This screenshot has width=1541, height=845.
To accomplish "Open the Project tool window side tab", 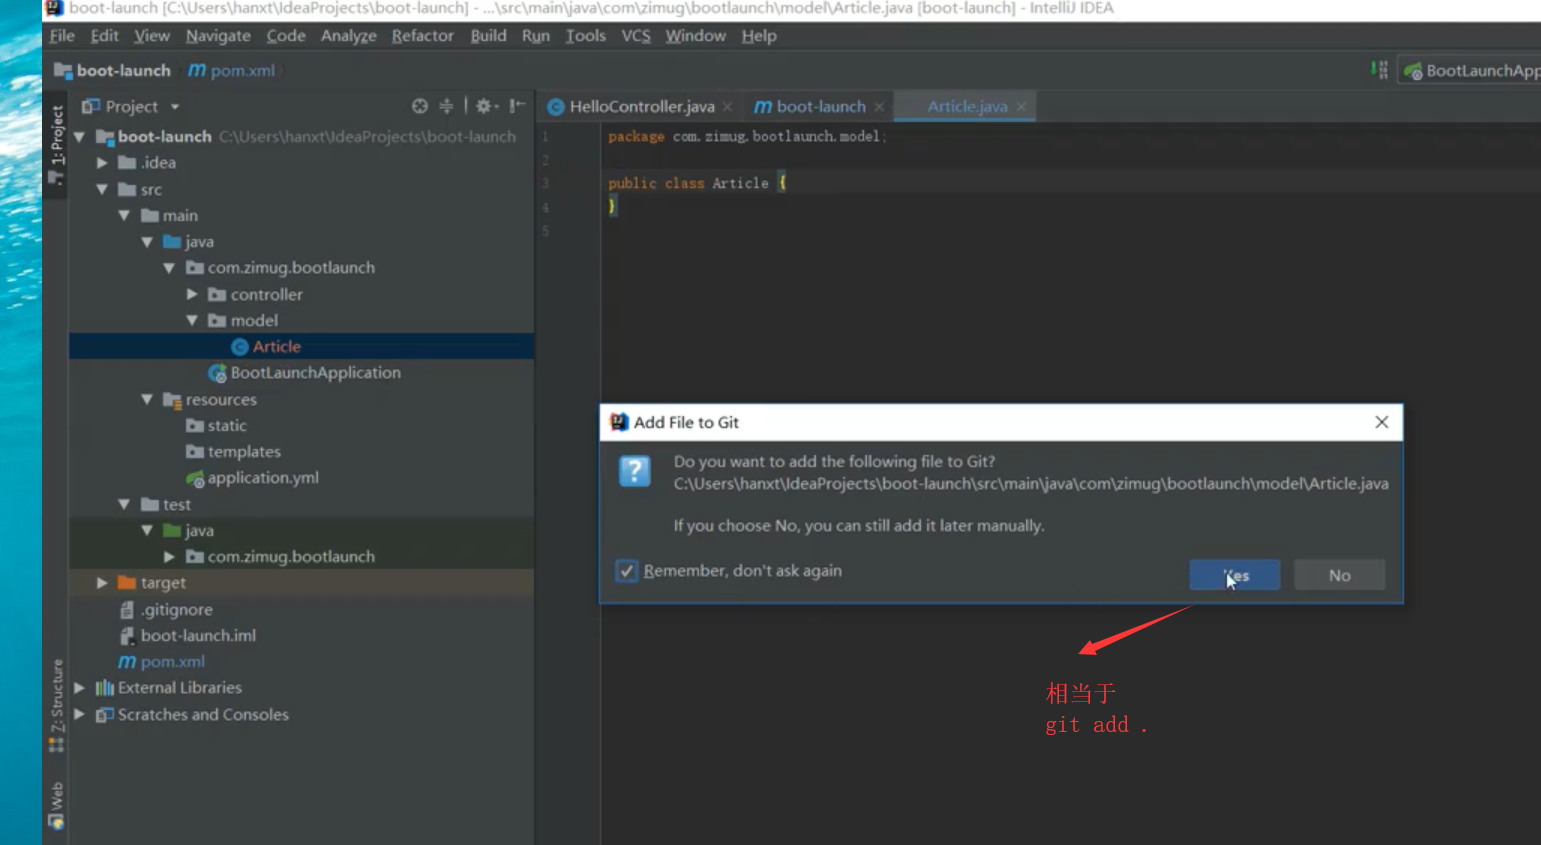I will (56, 146).
